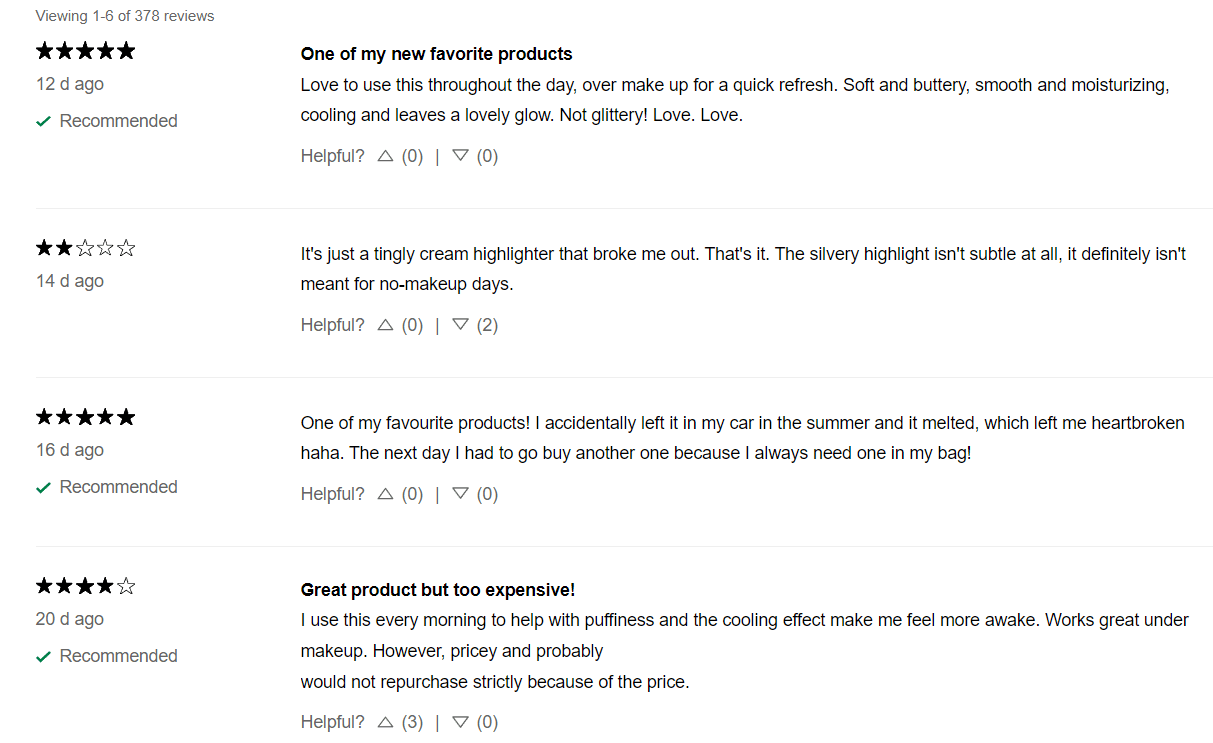This screenshot has height=743, width=1213.
Task: Downvote the 'Great product but too expensive!' review
Action: (460, 722)
